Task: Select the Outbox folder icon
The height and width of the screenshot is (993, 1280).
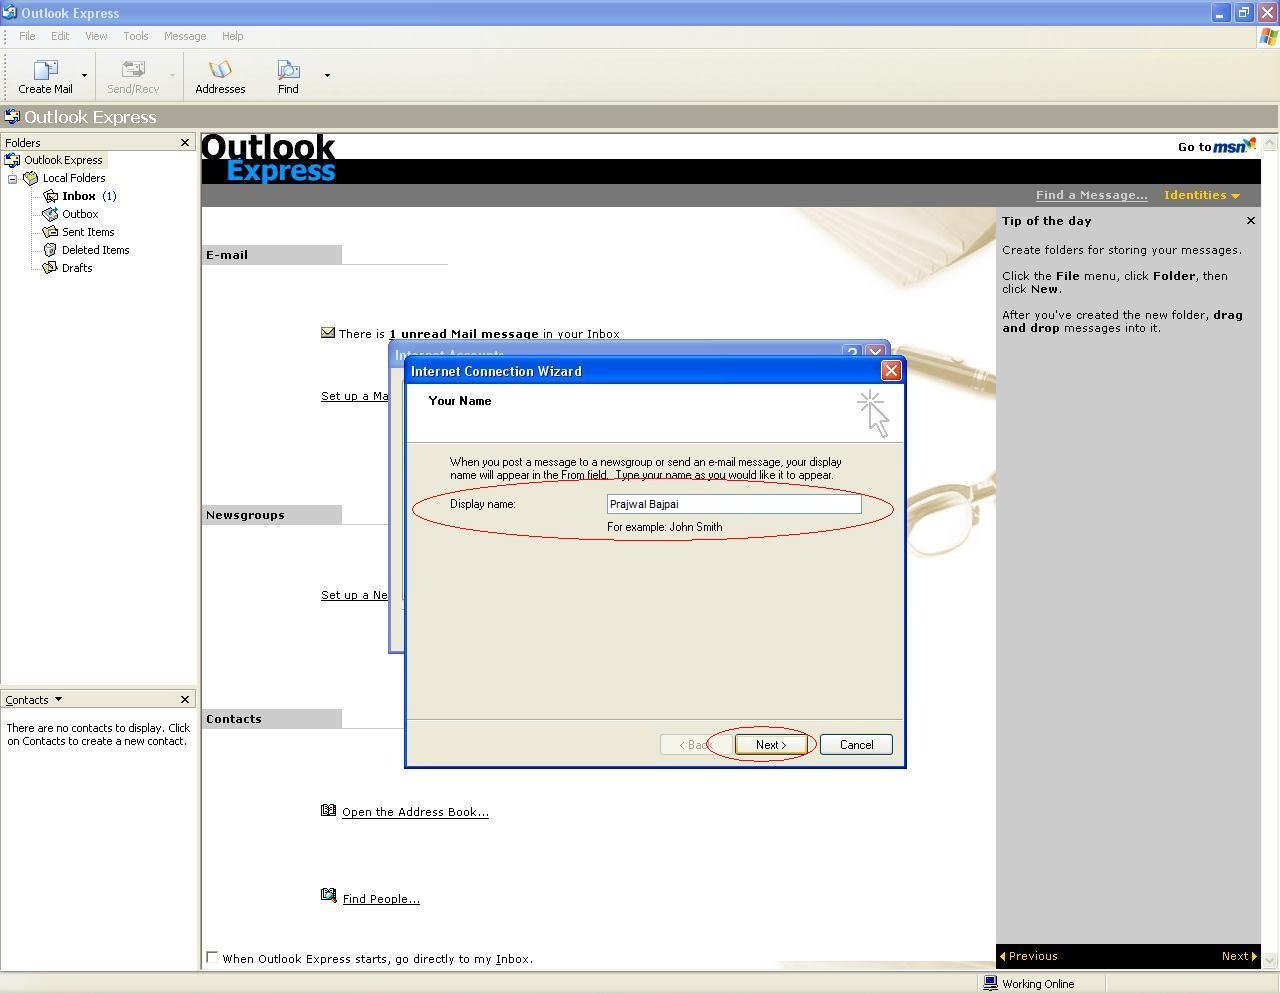Action: tap(50, 214)
